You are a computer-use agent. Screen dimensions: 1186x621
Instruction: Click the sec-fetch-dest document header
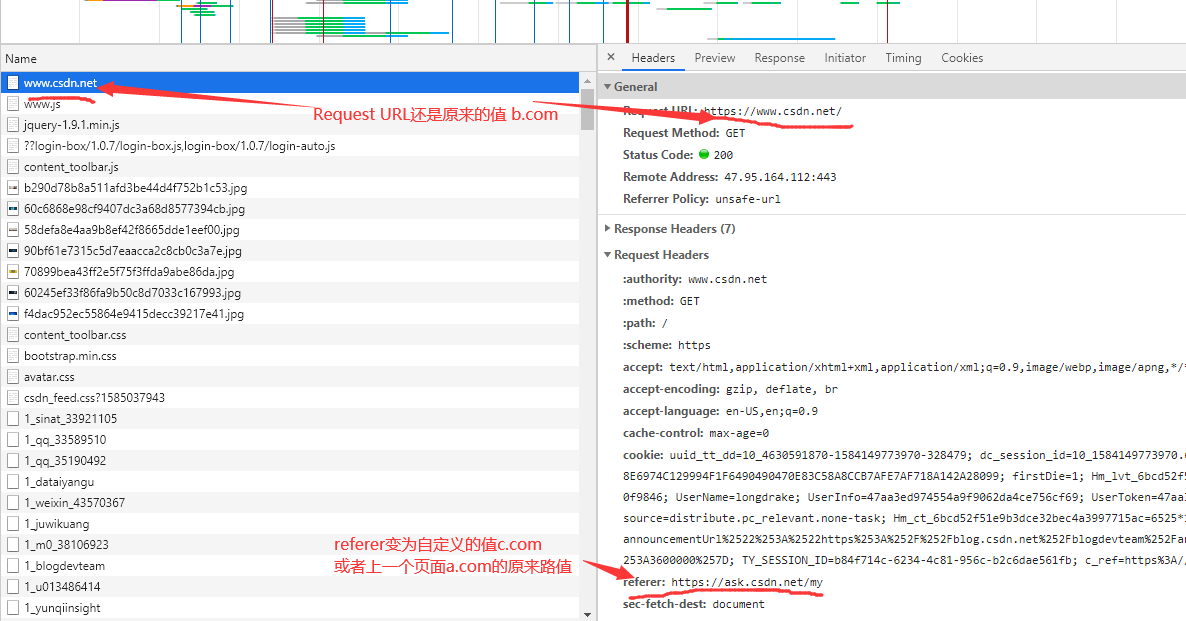click(694, 604)
